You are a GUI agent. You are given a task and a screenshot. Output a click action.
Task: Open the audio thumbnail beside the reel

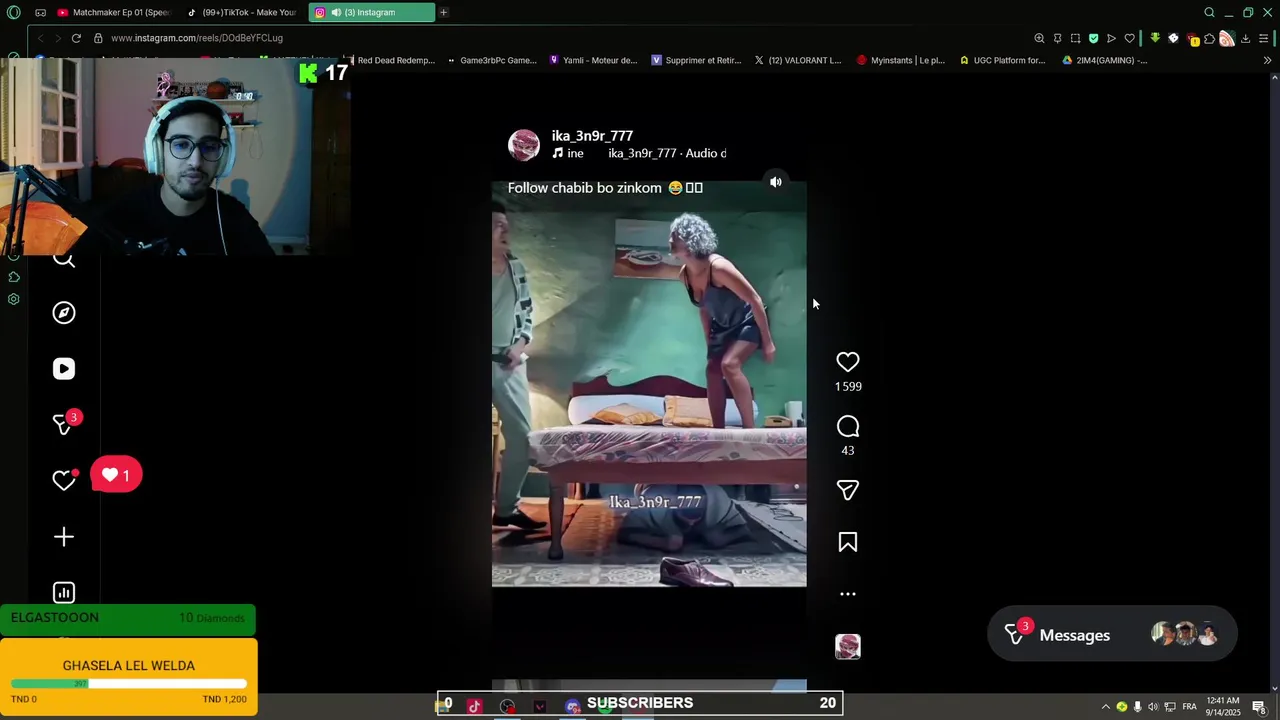(x=847, y=647)
